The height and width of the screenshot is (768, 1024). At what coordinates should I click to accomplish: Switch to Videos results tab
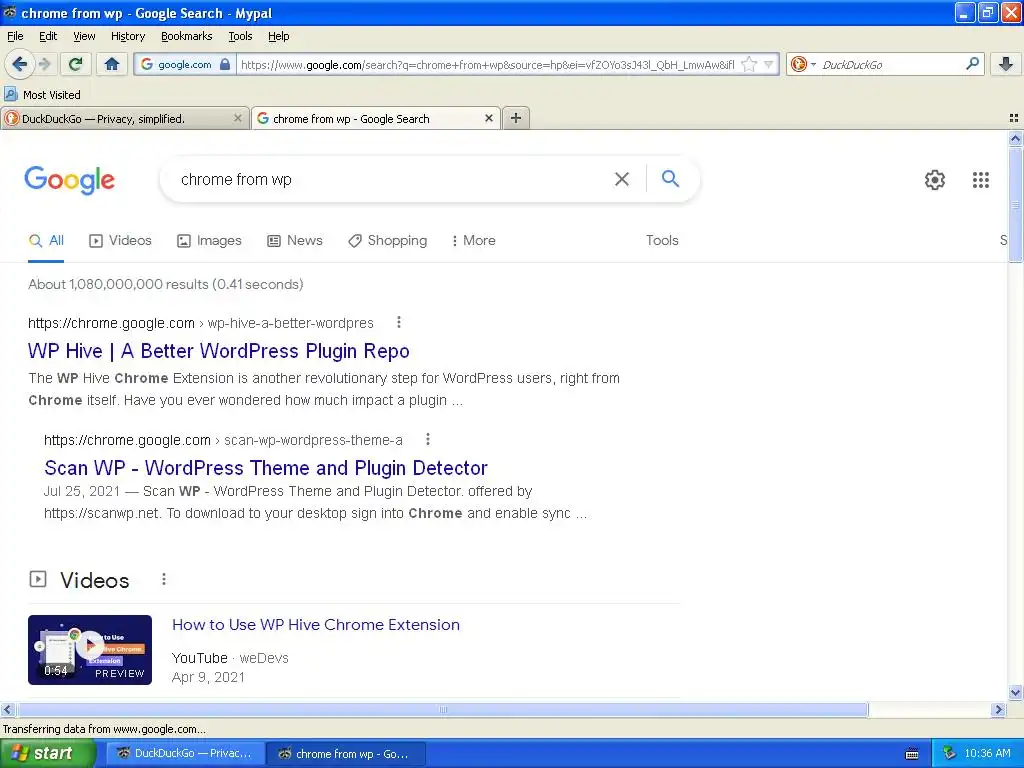(x=120, y=240)
